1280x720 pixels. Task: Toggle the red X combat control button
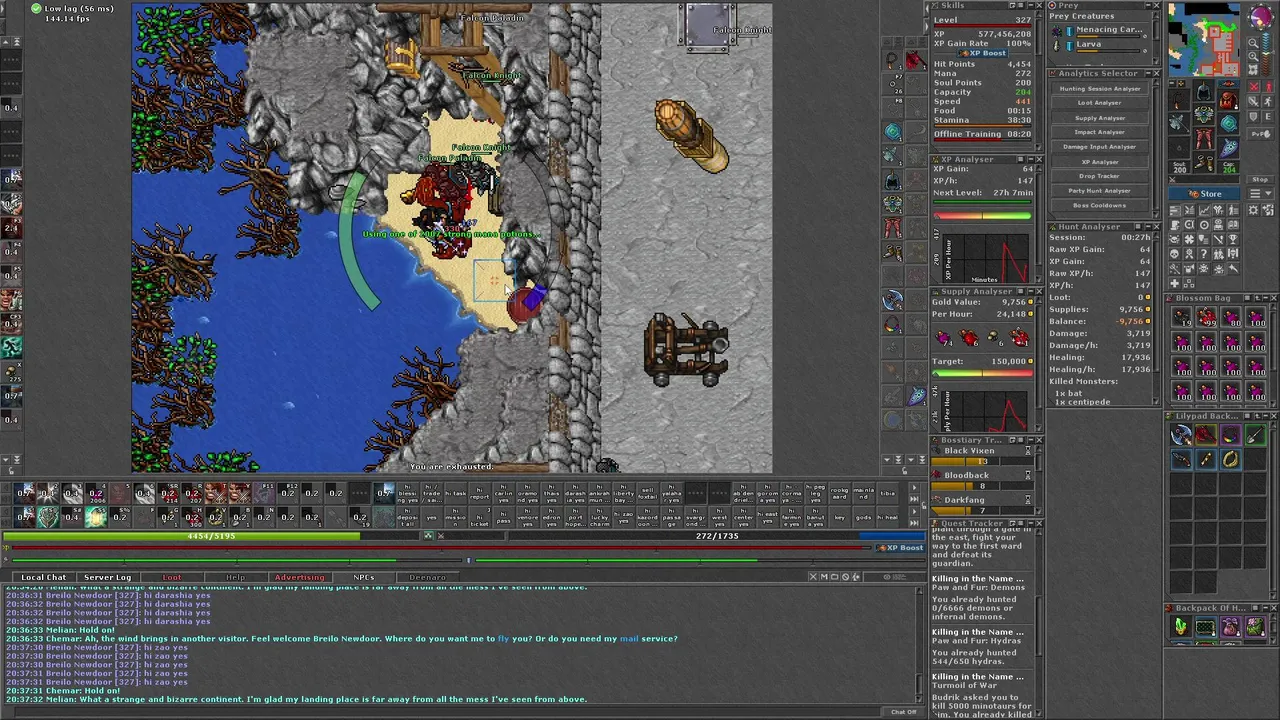(1253, 86)
